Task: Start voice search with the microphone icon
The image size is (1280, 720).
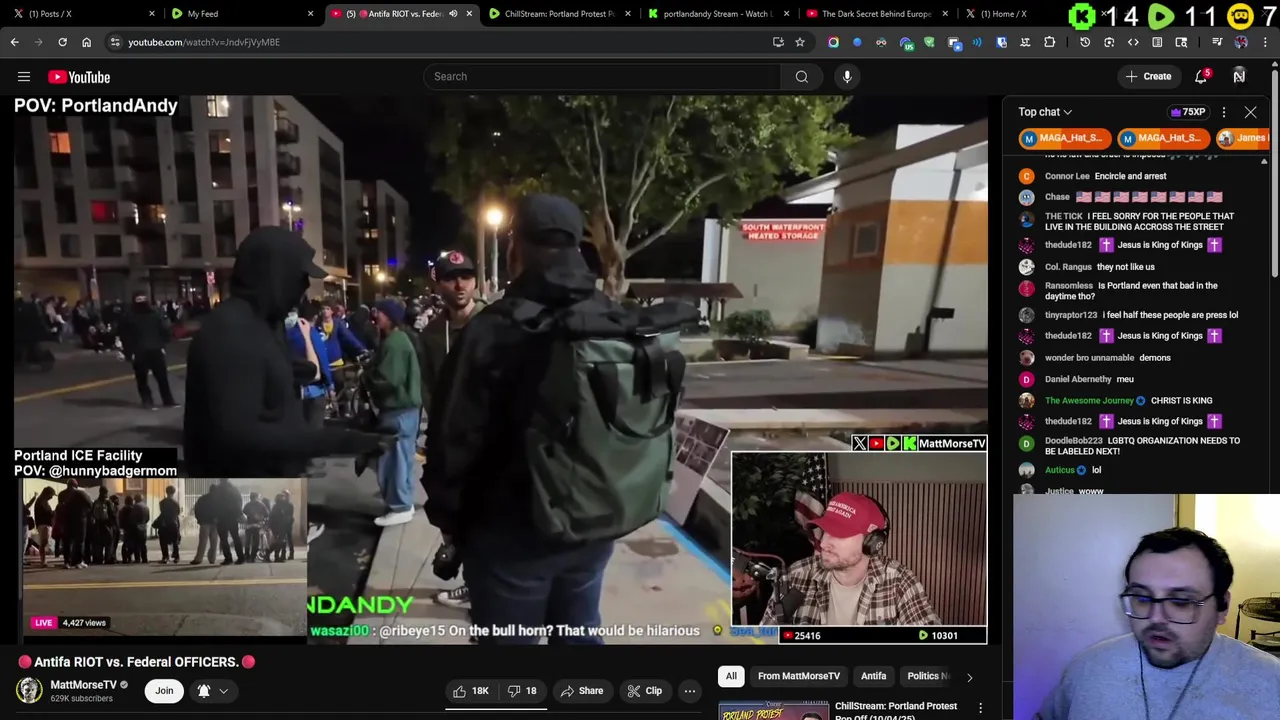Action: click(x=847, y=76)
